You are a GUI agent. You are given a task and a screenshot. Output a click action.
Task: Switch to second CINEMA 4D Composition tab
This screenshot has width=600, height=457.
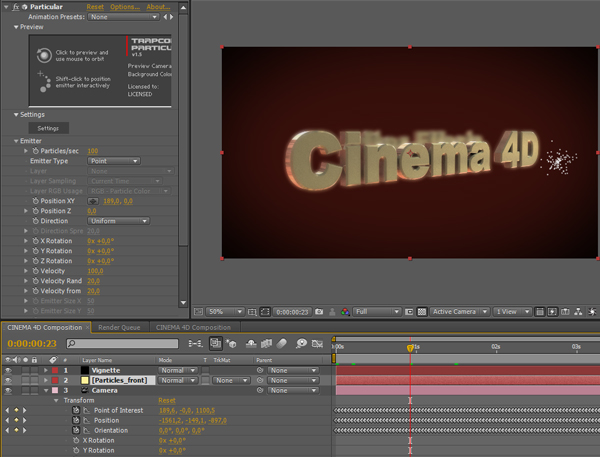click(193, 328)
